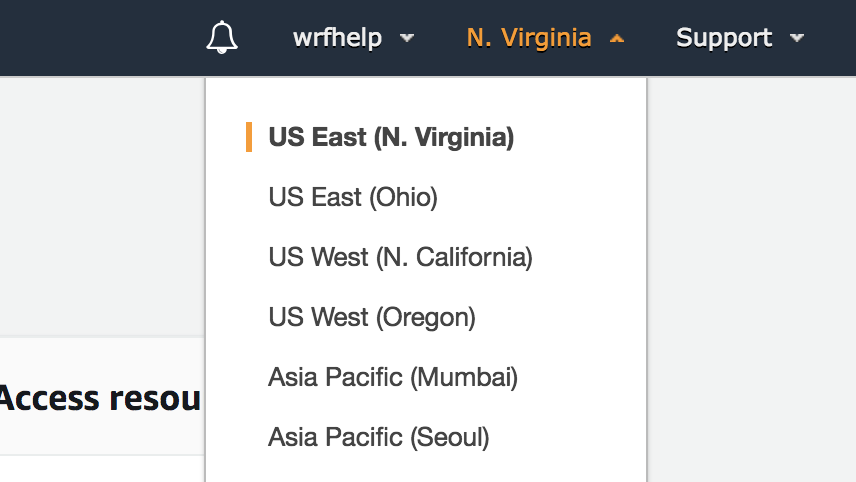
Task: Click the orange selected-region indicator bar
Action: 249,137
